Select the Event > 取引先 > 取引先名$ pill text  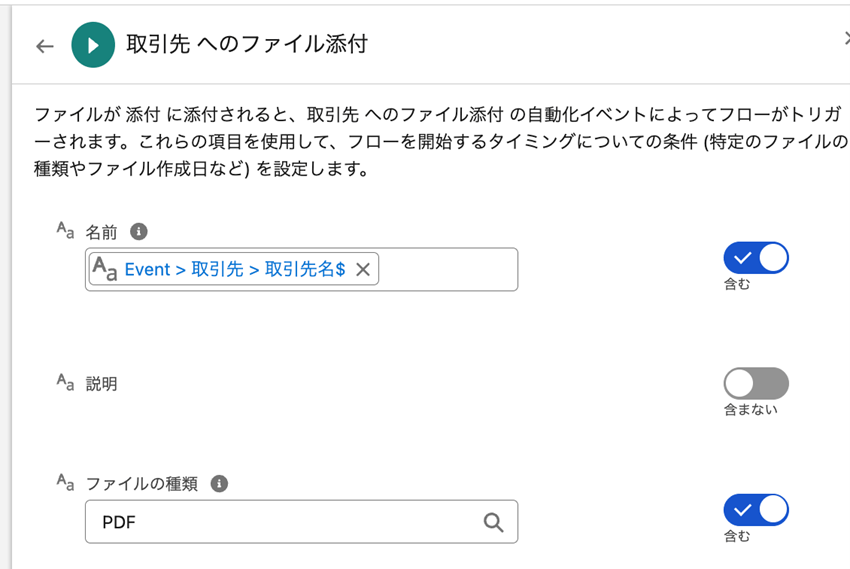234,270
